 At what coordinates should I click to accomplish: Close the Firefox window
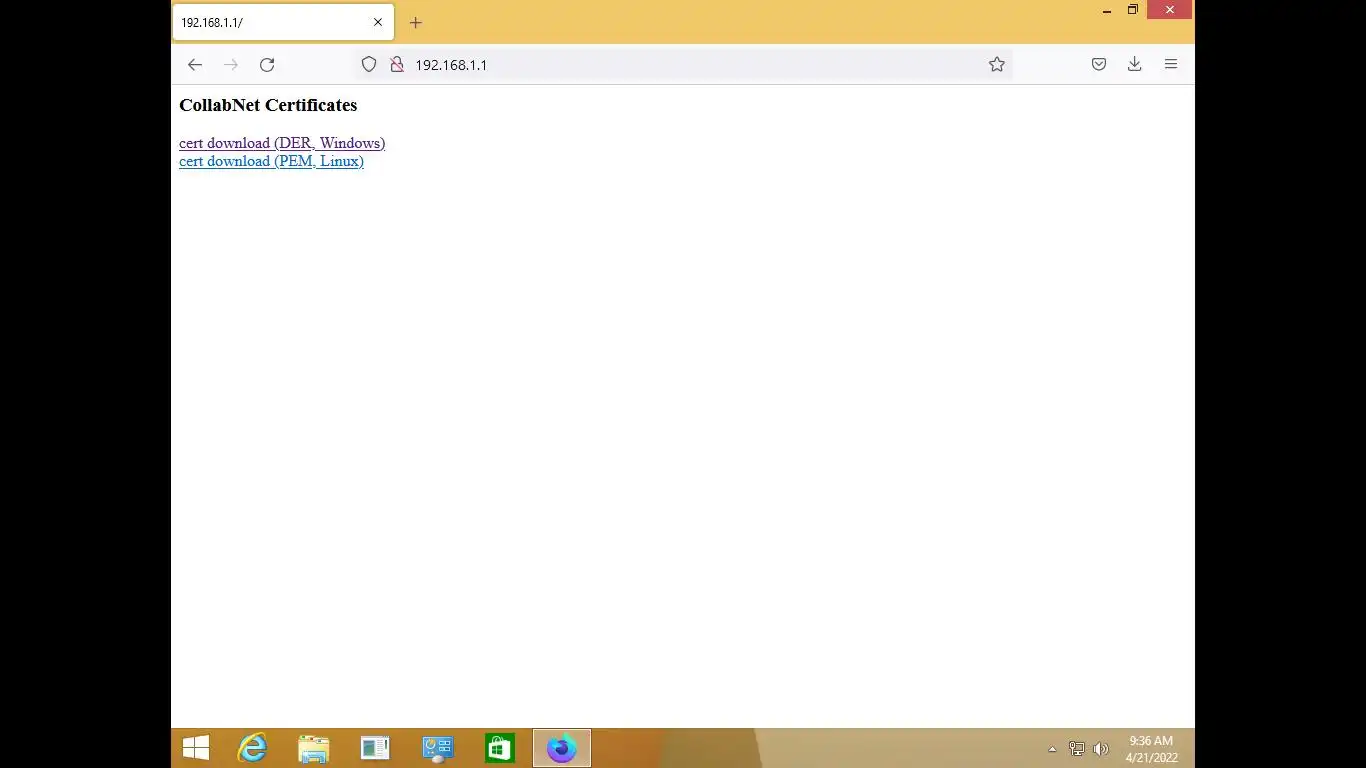pos(1169,10)
